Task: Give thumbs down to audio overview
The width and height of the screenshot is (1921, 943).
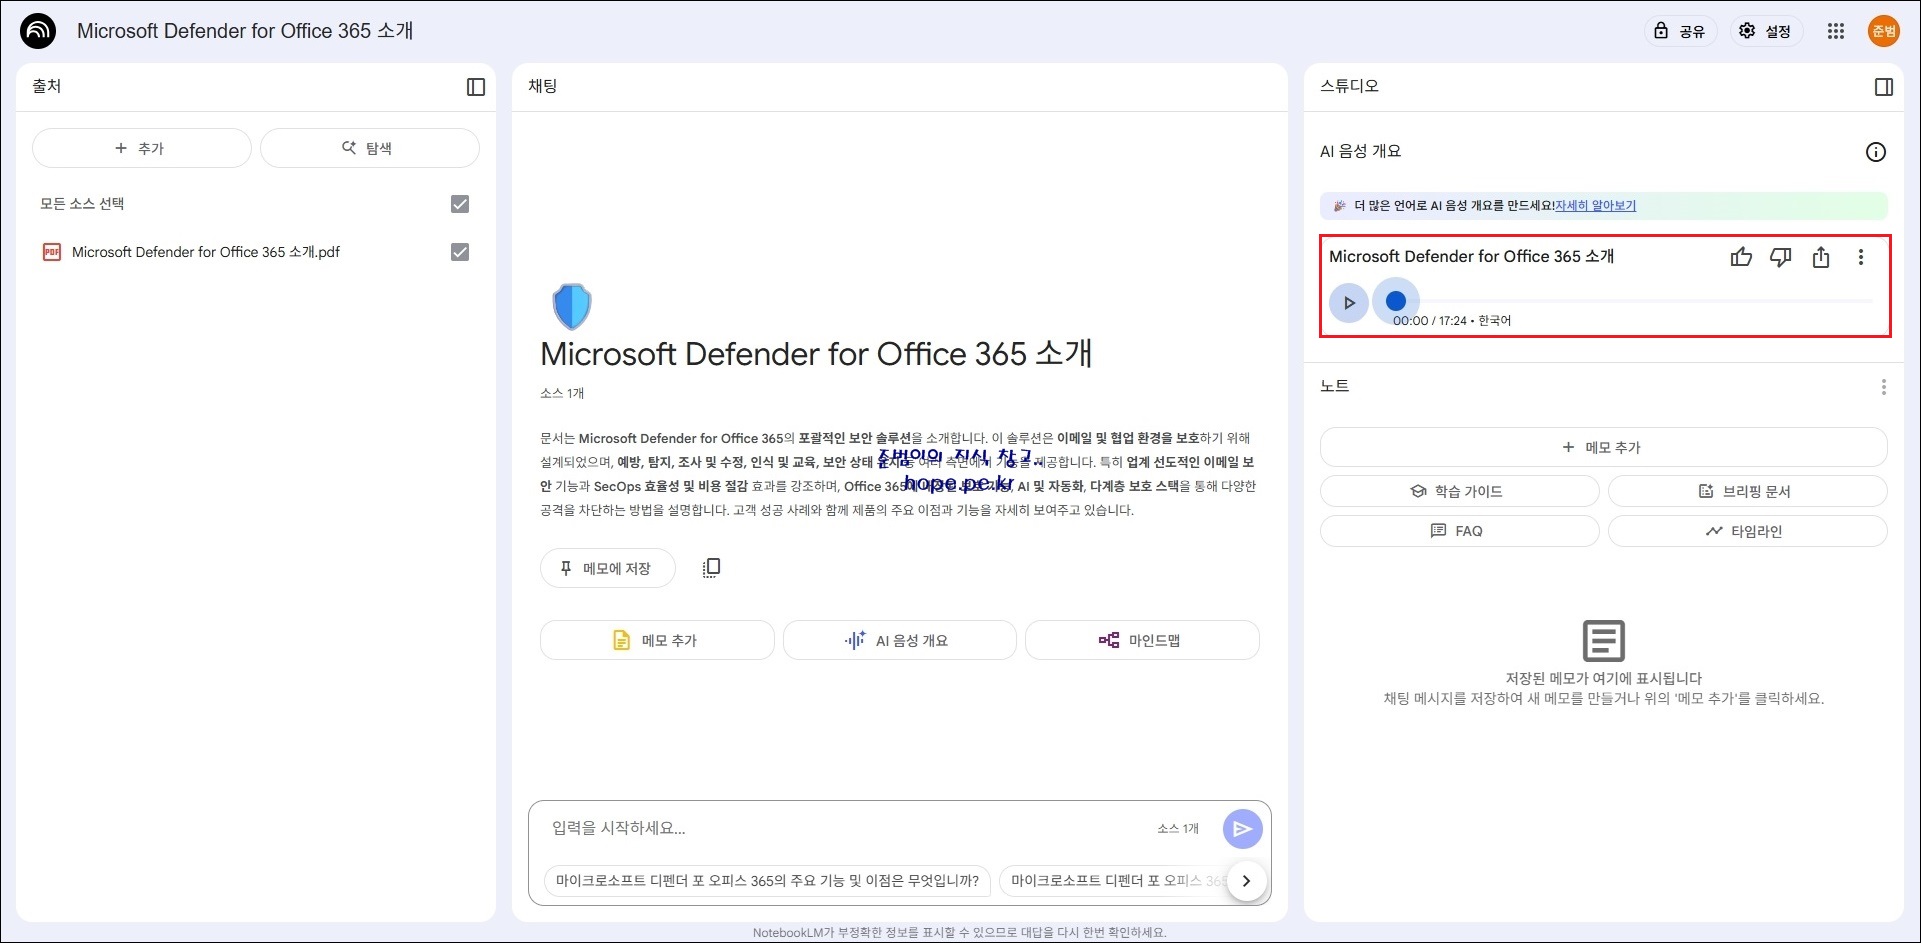Action: [x=1781, y=257]
